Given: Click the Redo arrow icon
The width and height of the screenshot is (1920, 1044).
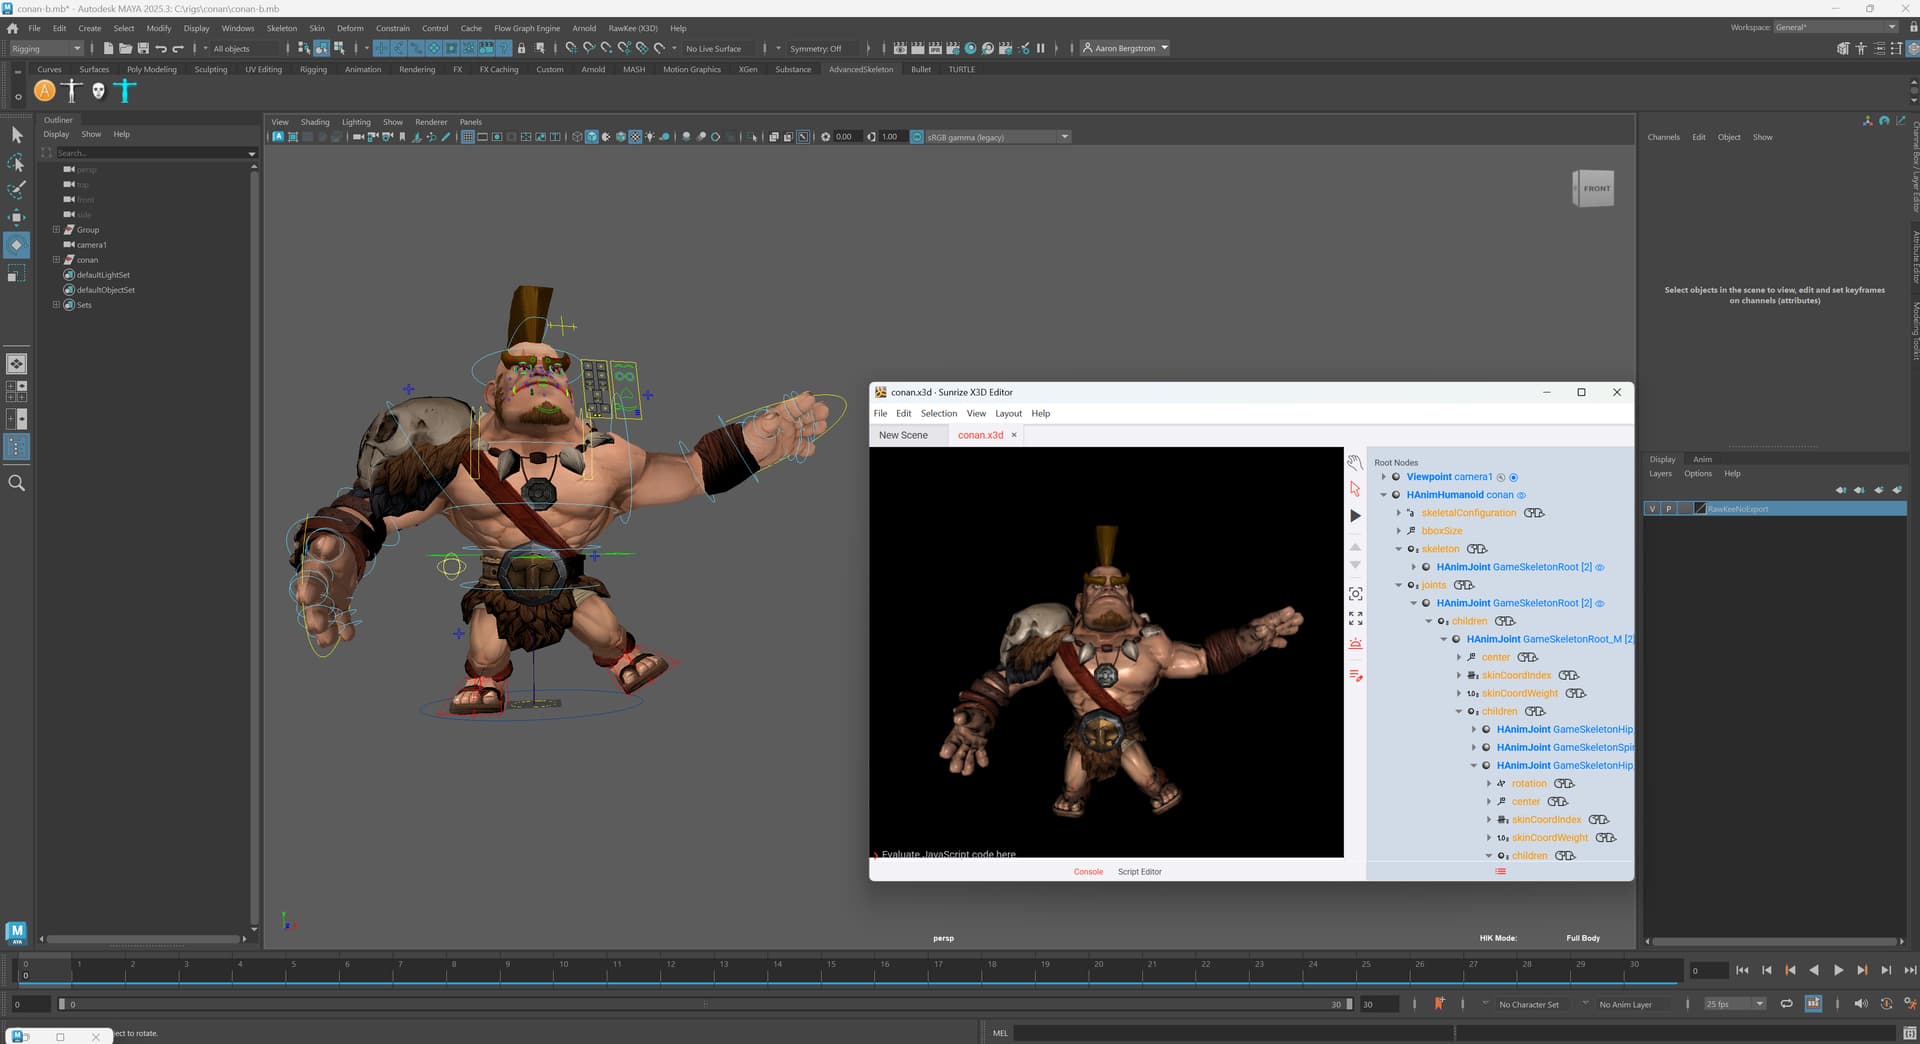Looking at the screenshot, I should click(x=178, y=48).
